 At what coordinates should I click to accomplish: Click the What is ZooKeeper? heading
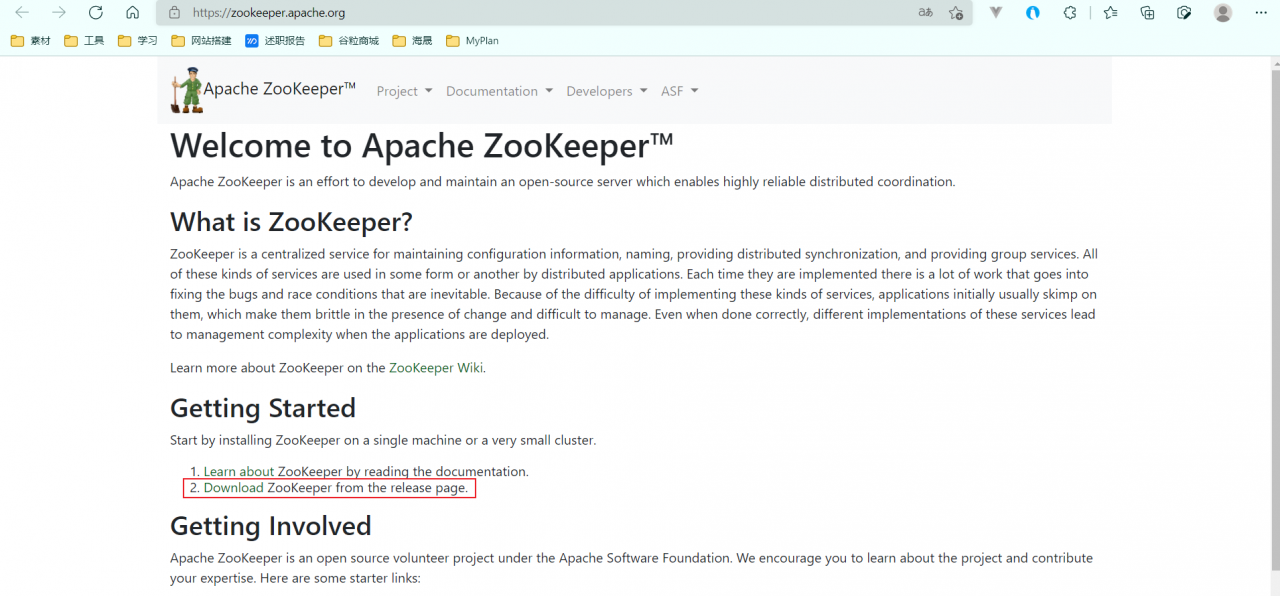(291, 222)
